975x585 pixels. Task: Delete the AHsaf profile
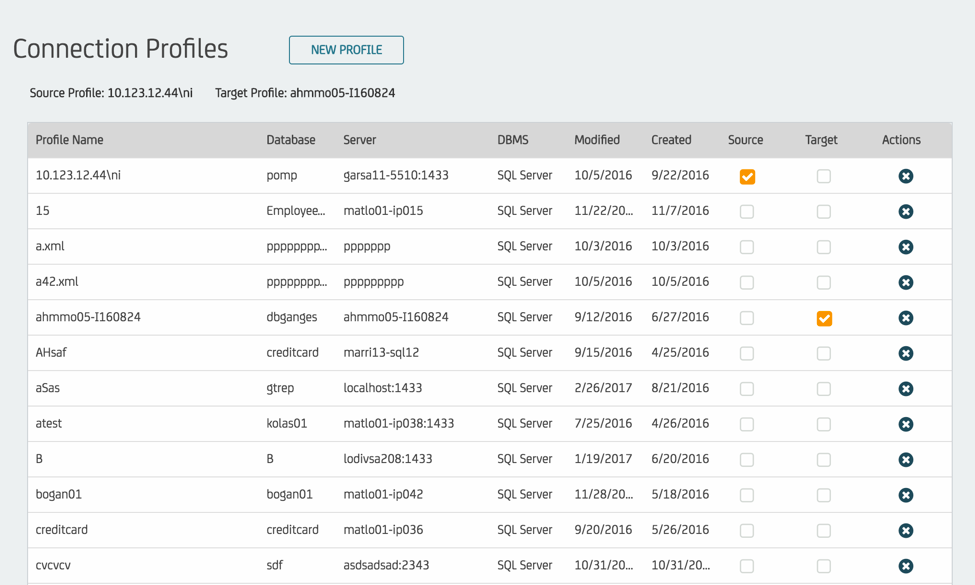coord(905,354)
